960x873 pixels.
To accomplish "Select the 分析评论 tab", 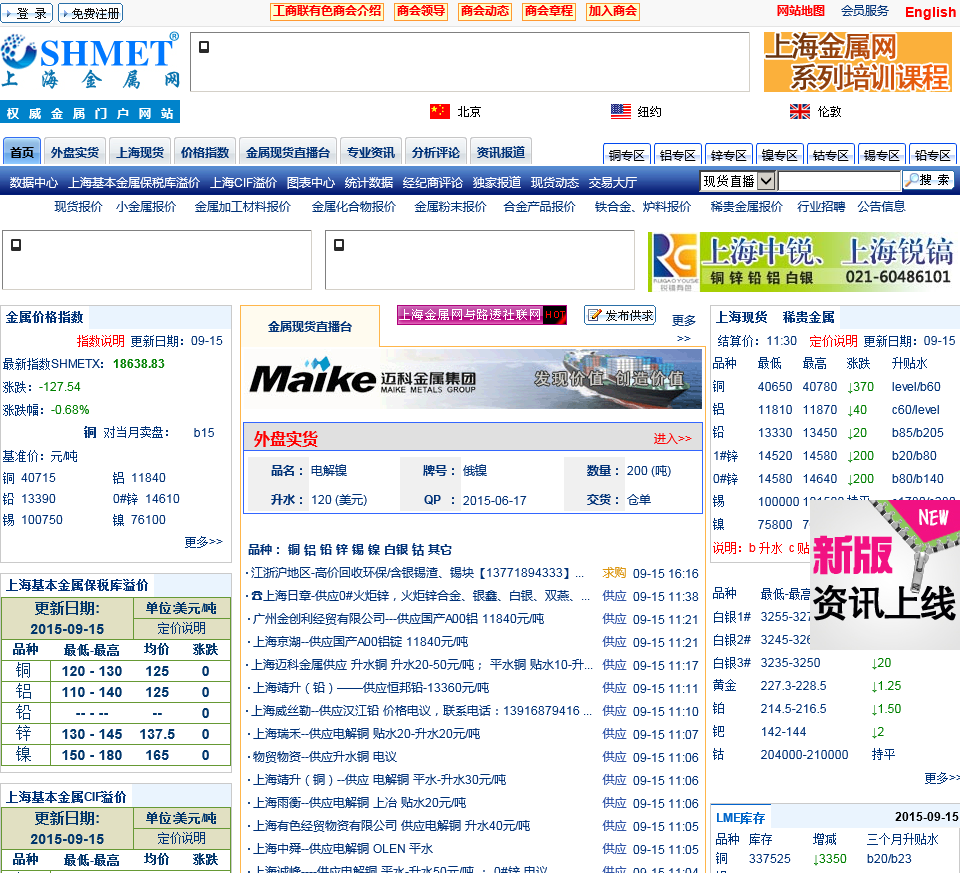I will (x=435, y=152).
